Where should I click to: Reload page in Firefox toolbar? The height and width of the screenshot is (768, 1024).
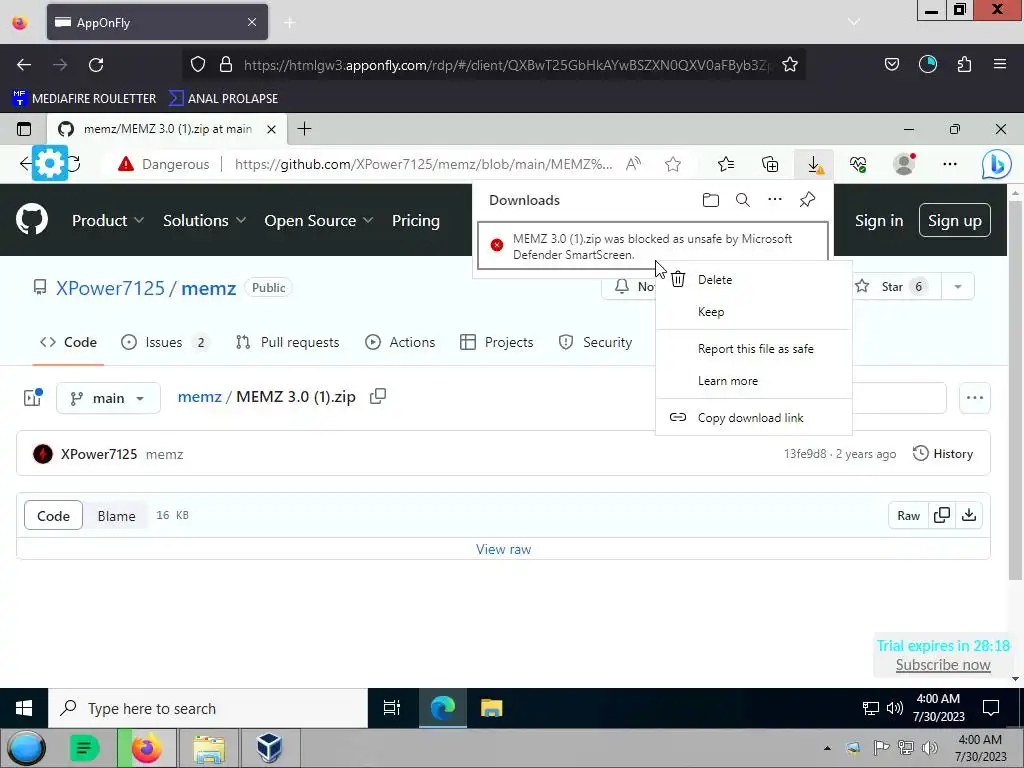point(96,65)
